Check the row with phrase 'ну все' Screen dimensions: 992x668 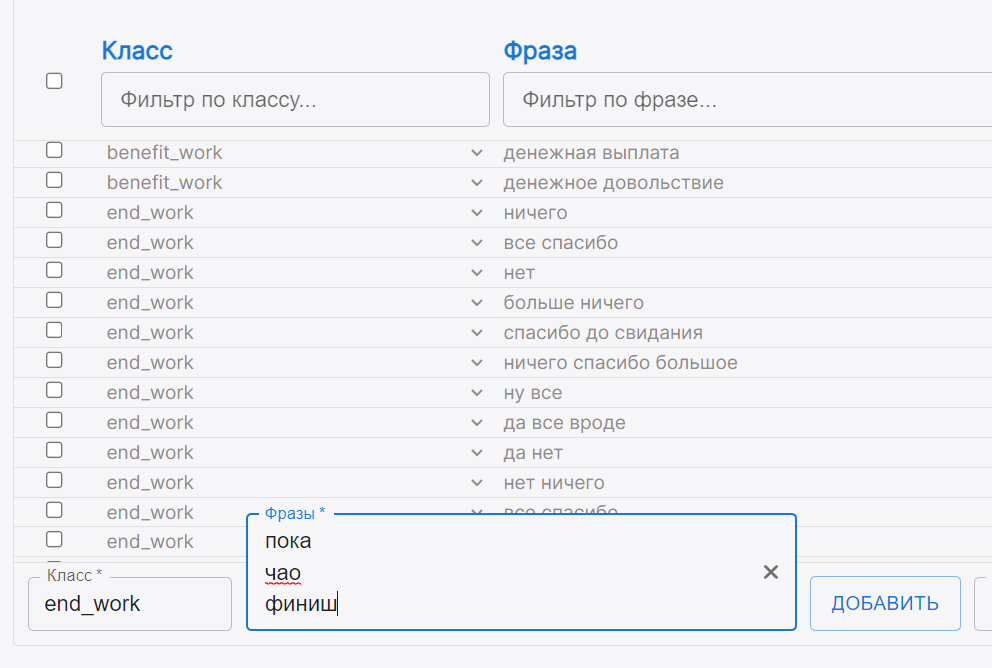click(54, 390)
